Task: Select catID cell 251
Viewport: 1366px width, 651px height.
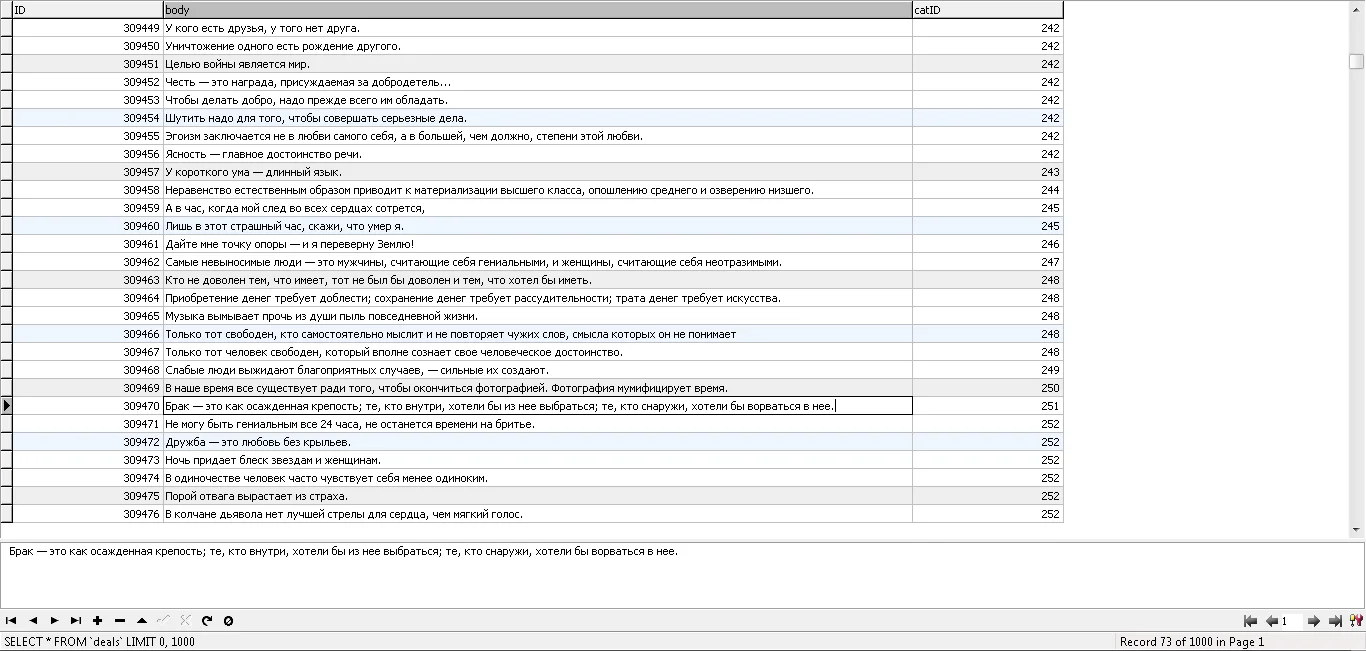Action: coord(988,406)
